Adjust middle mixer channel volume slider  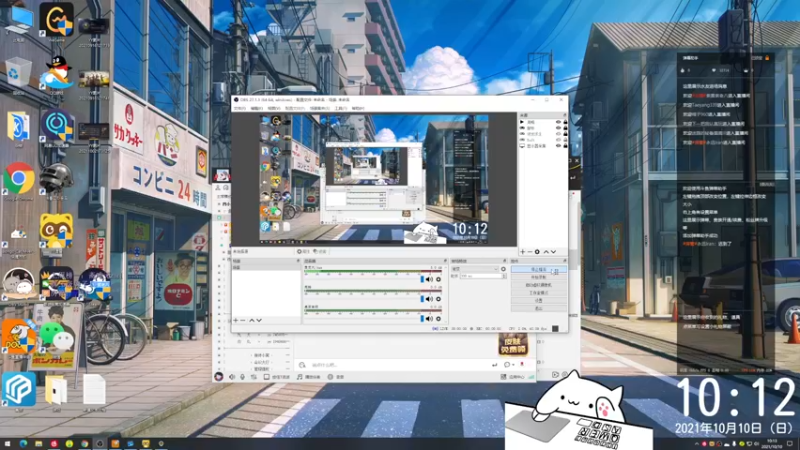click(422, 299)
